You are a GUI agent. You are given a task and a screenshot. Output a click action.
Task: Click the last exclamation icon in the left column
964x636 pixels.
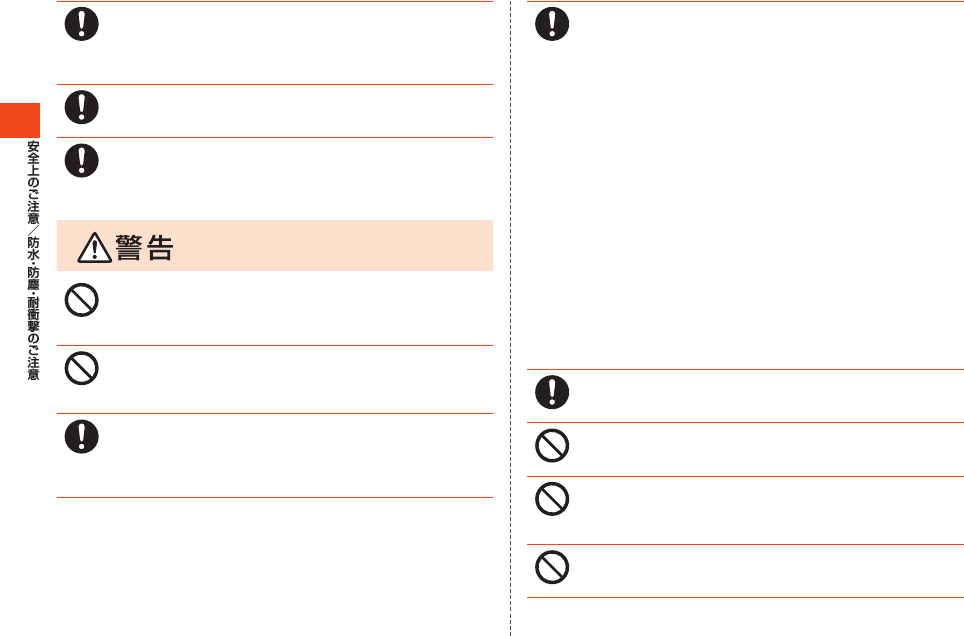point(82,437)
